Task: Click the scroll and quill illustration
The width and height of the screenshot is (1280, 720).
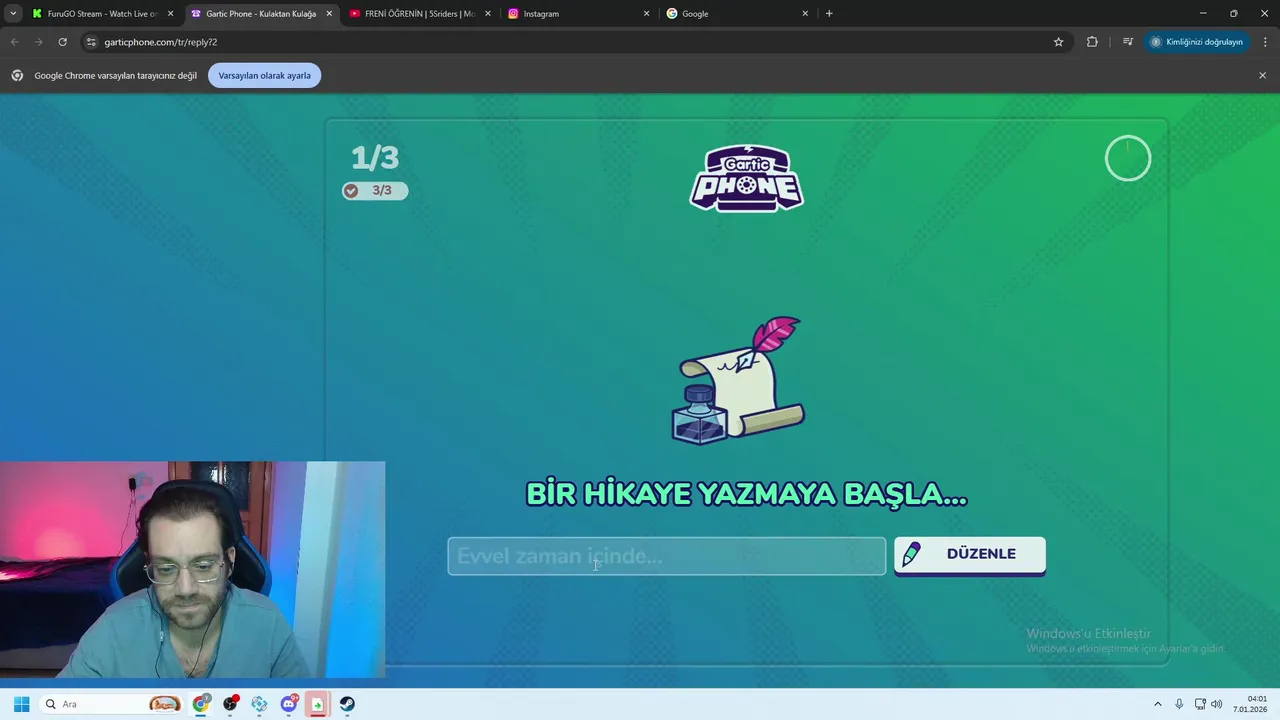Action: (739, 380)
